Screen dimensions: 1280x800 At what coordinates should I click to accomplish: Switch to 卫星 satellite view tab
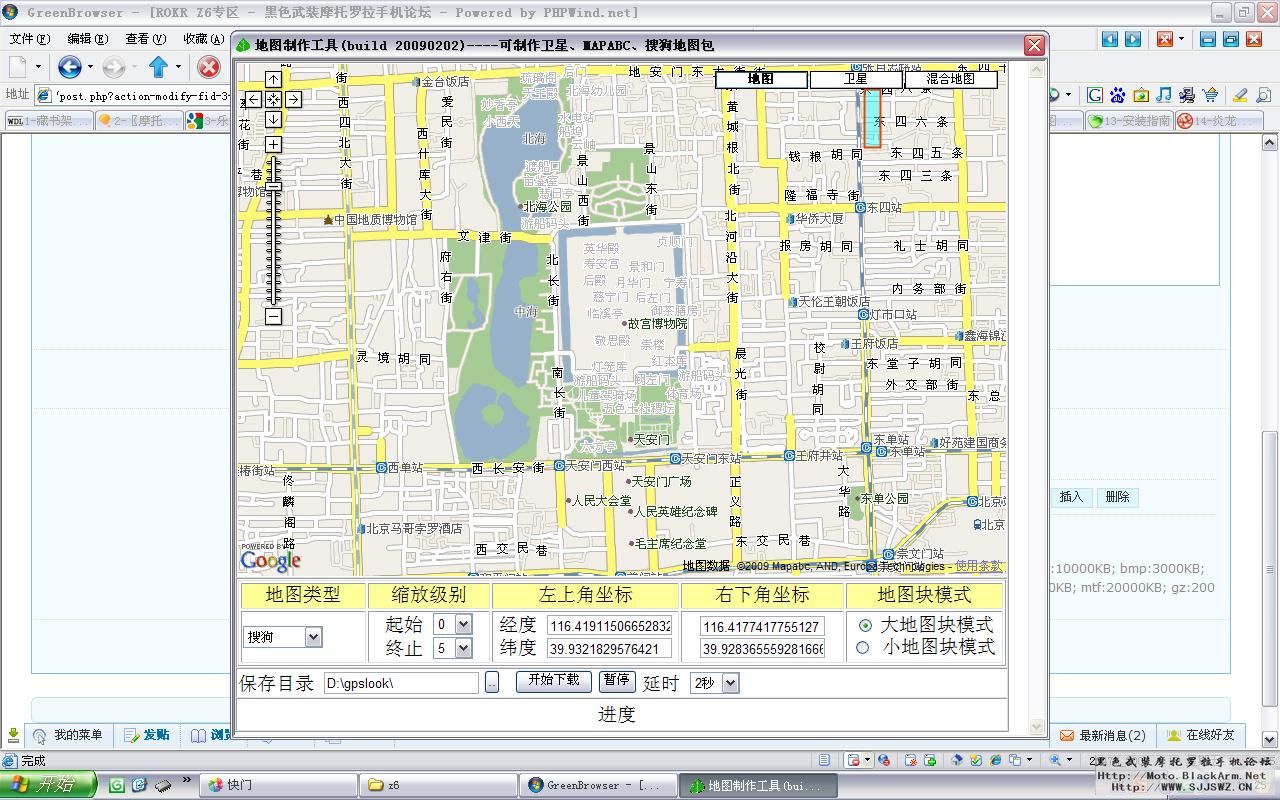[856, 79]
